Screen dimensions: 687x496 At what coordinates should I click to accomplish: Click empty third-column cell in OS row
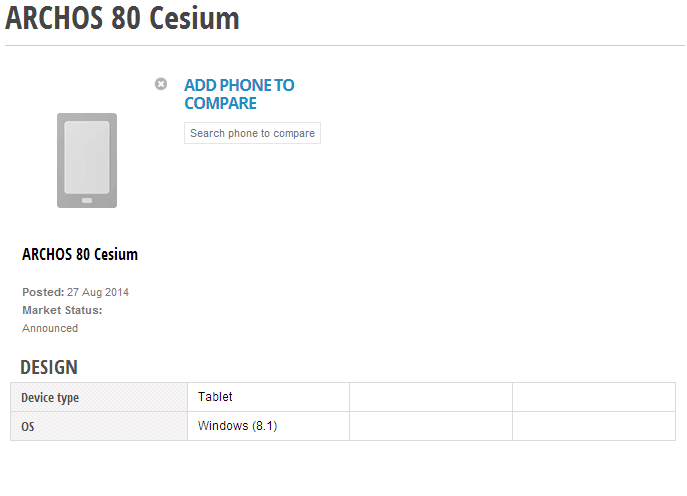pos(431,426)
